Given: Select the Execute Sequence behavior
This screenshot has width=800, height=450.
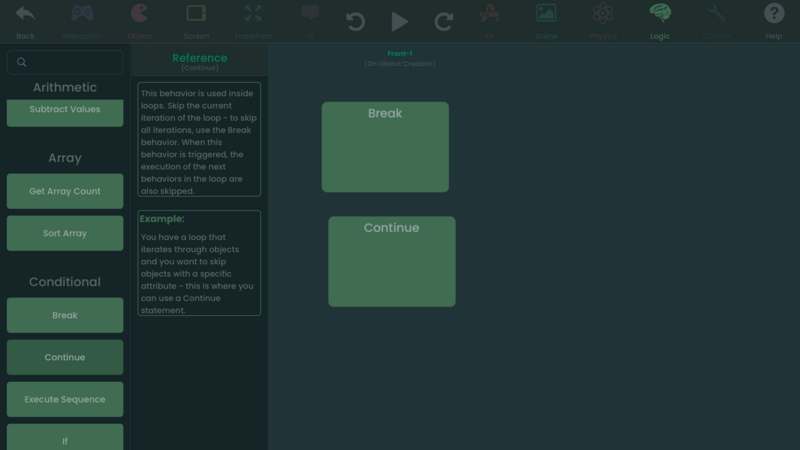Looking at the screenshot, I should pyautogui.click(x=65, y=399).
